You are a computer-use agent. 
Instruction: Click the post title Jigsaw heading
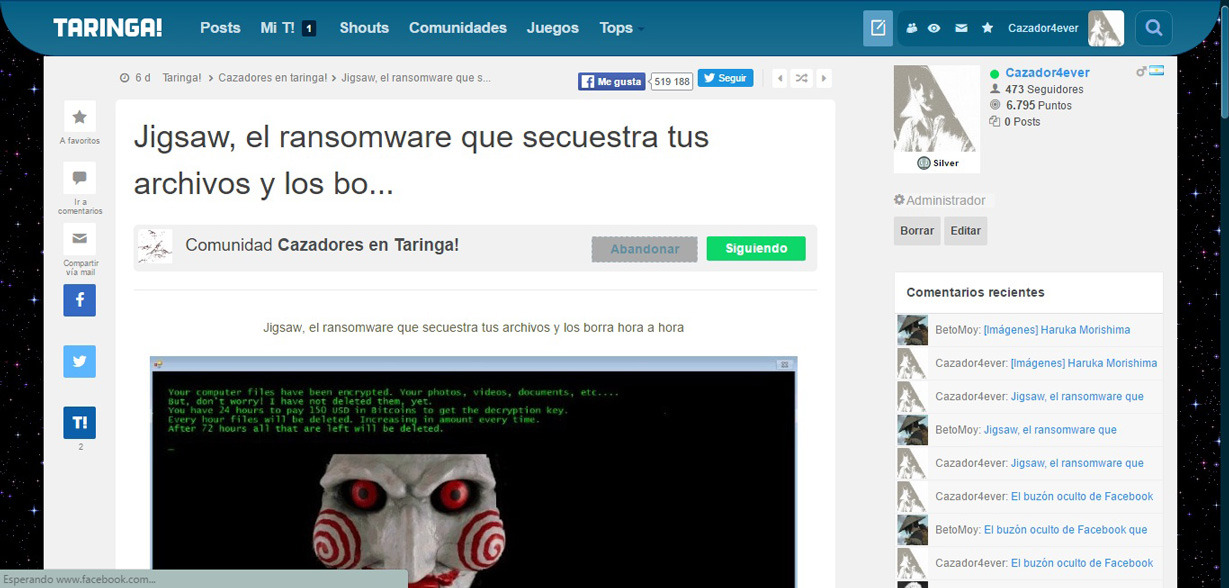(x=422, y=160)
